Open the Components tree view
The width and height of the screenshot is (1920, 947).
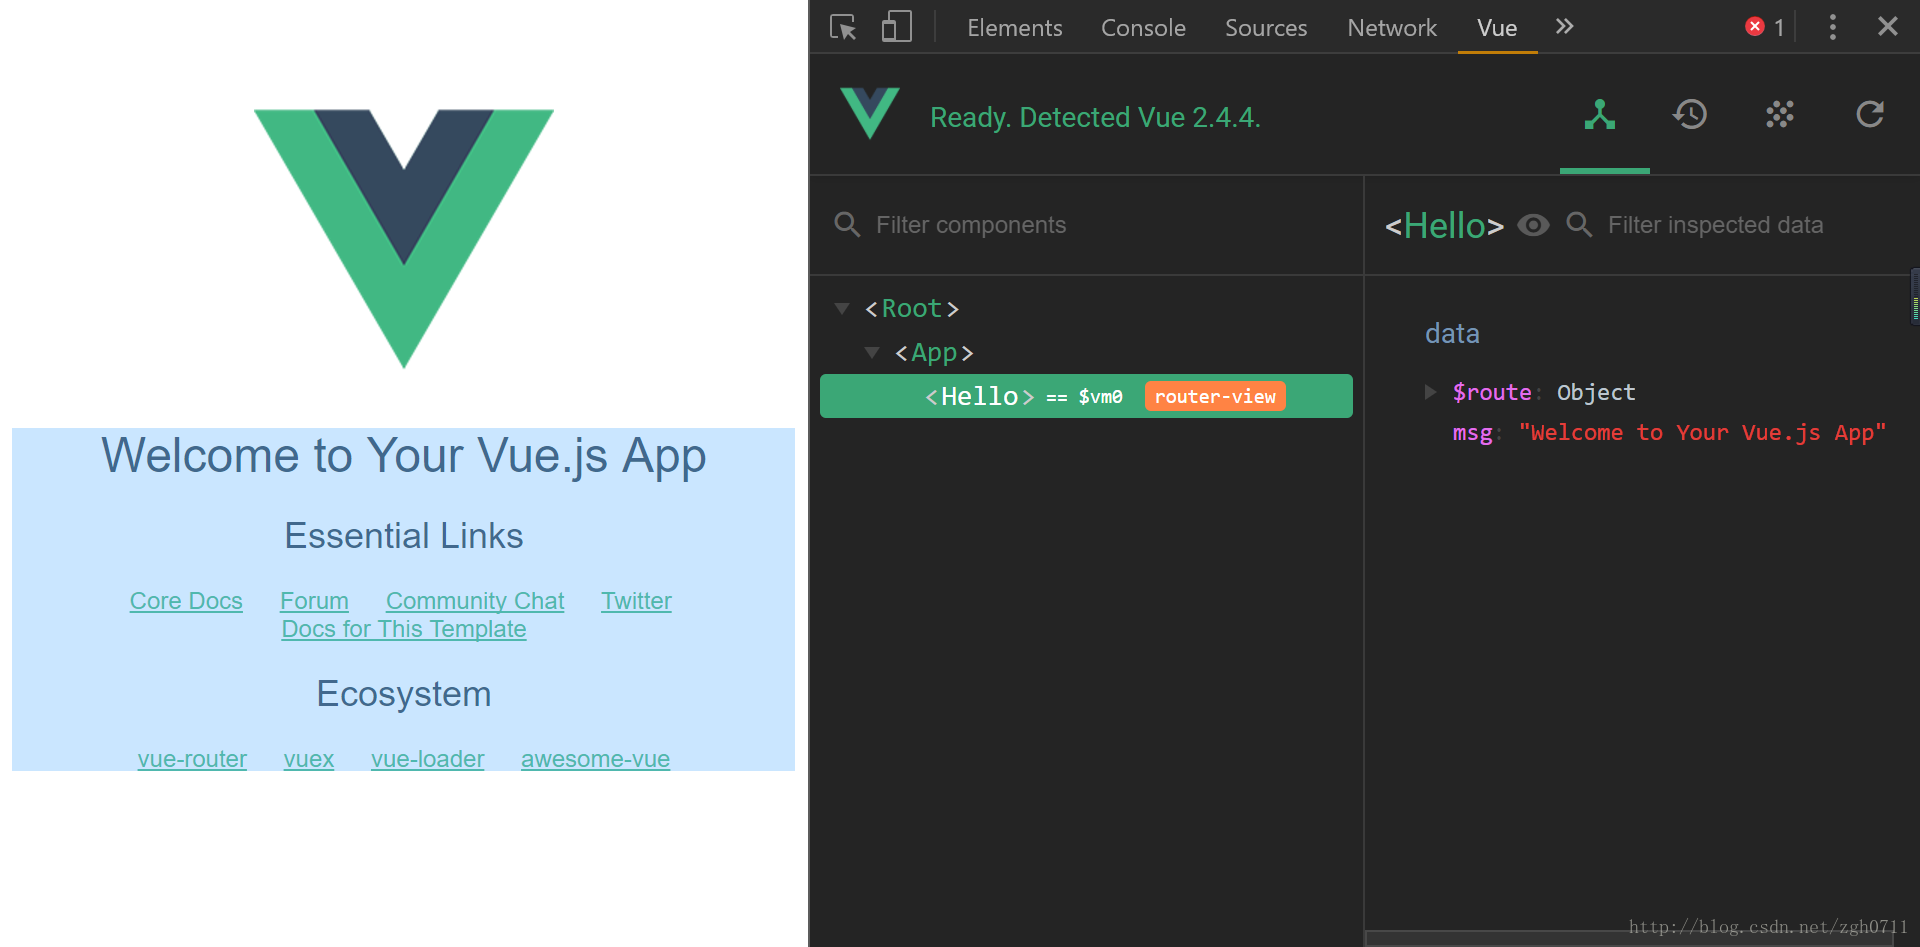(1600, 115)
